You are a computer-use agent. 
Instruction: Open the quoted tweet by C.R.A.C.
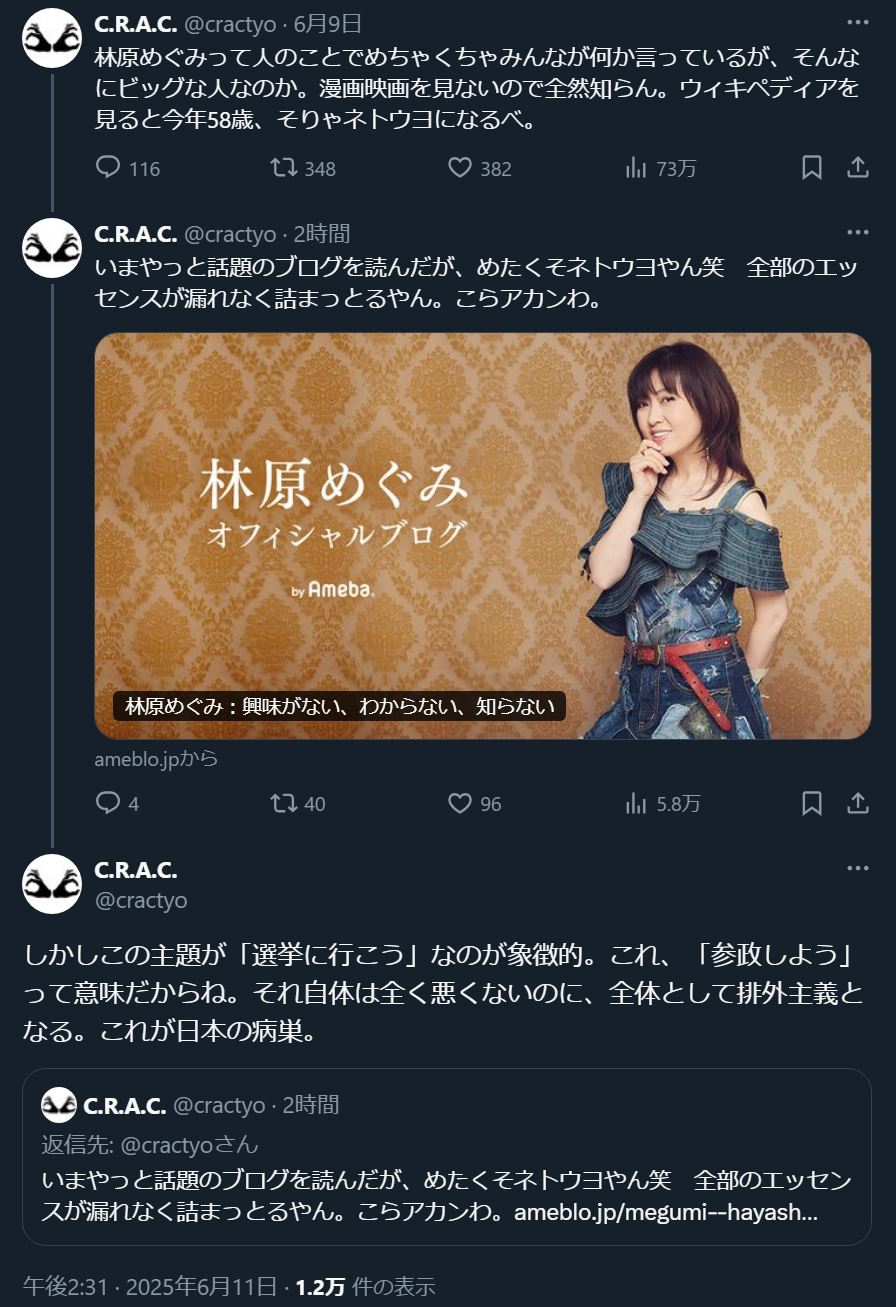447,1156
